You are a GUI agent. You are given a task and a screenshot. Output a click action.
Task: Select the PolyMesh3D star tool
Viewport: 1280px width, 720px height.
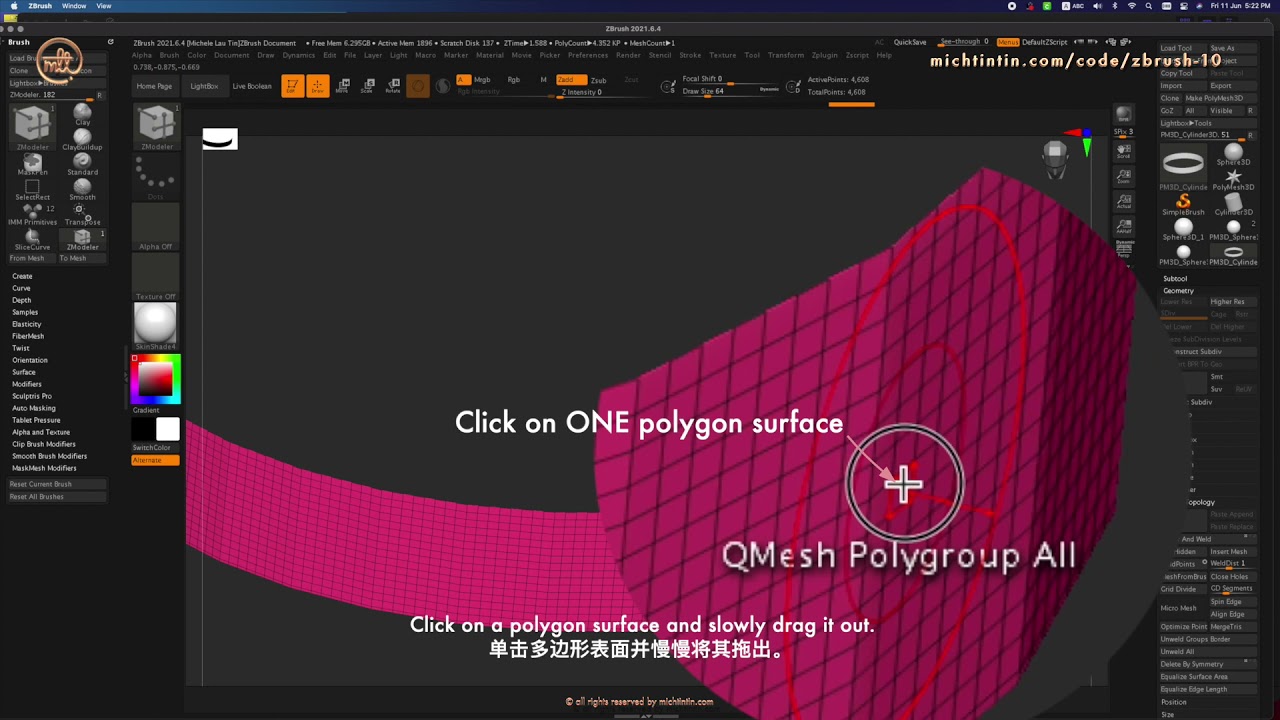[1233, 179]
